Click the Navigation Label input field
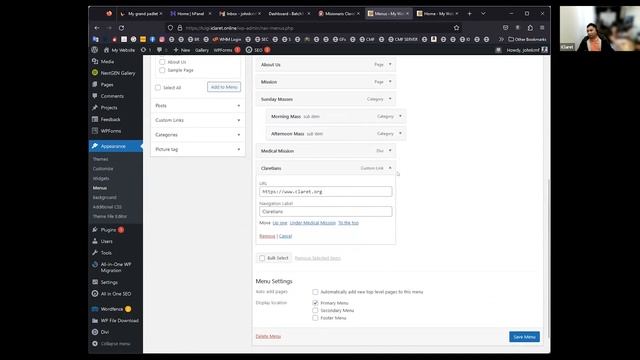 tap(325, 211)
